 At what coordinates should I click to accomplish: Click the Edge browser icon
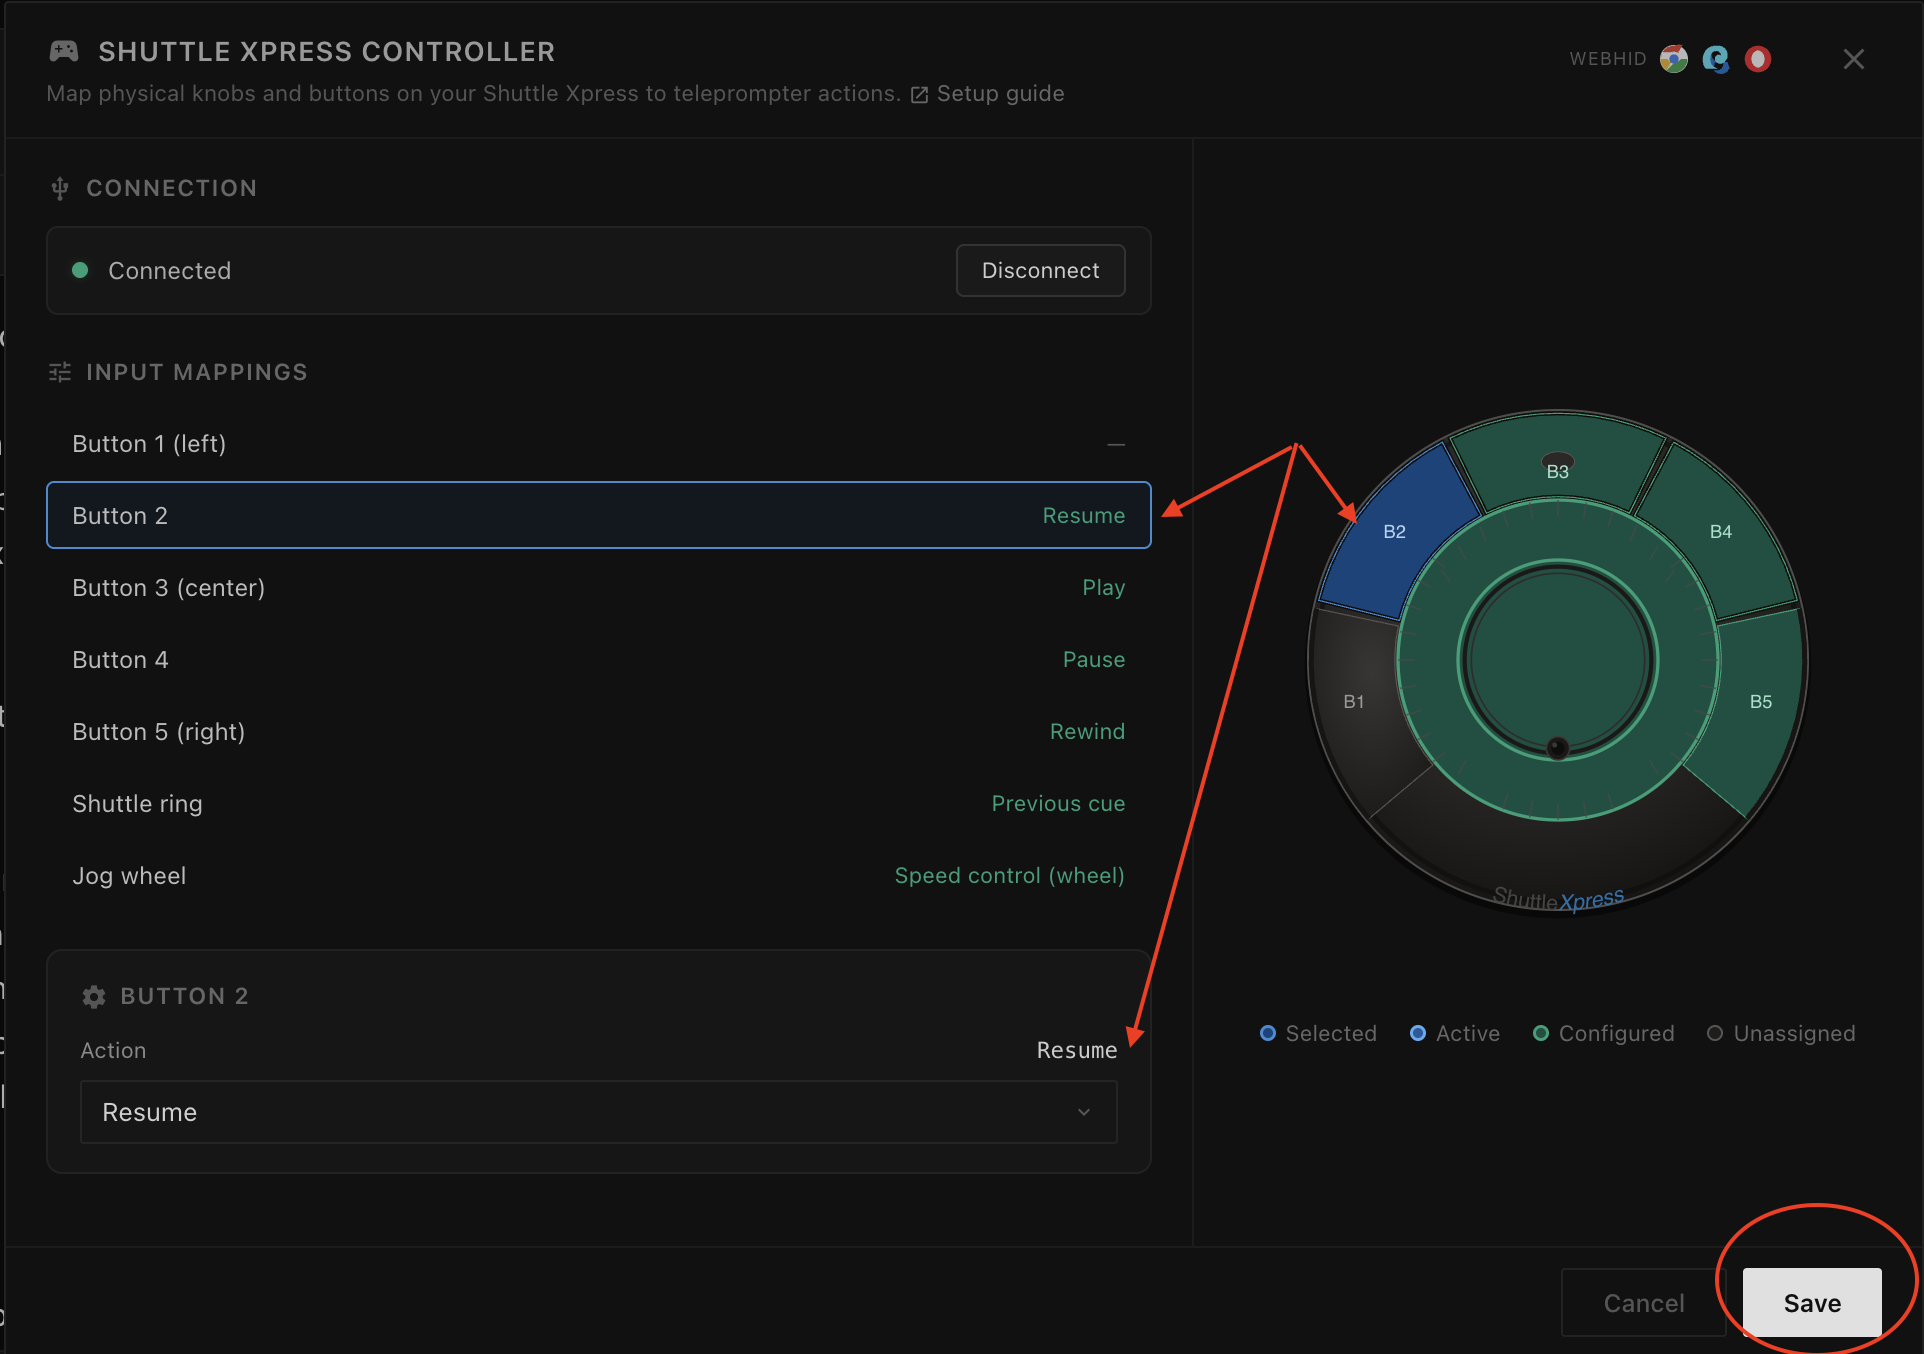click(1716, 59)
